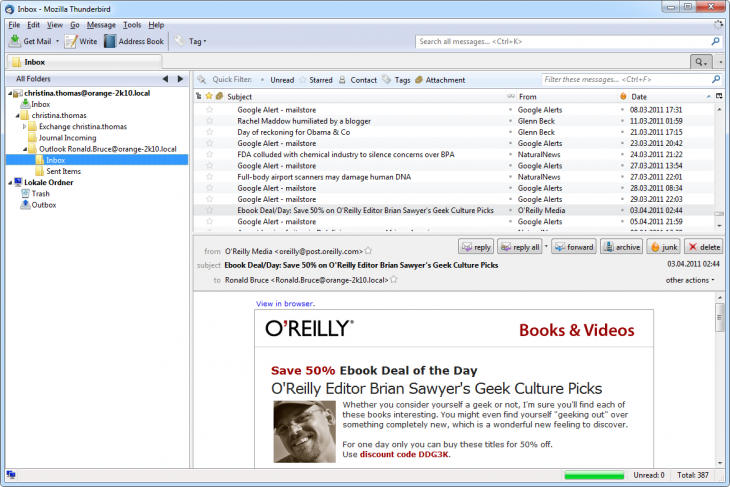Forward the current email
Viewport: 730px width, 487px height.
point(574,247)
